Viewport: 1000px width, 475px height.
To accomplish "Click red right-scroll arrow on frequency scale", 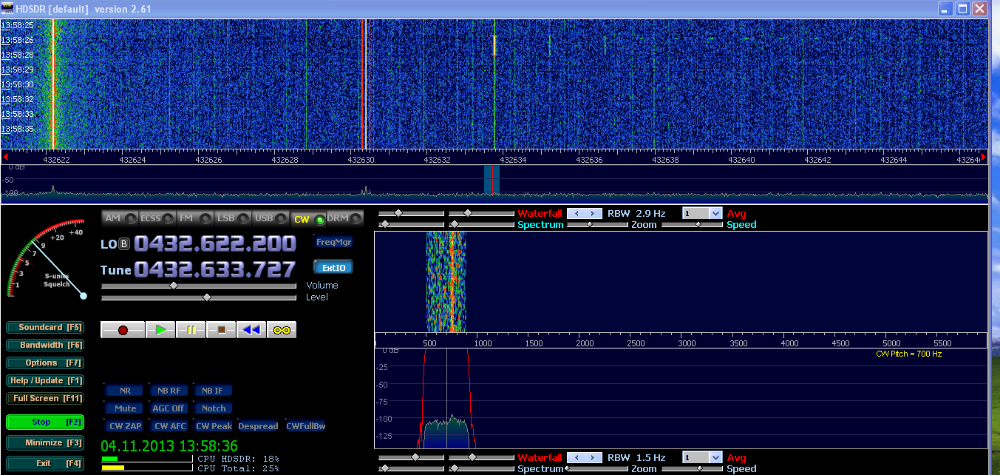I will tap(983, 157).
